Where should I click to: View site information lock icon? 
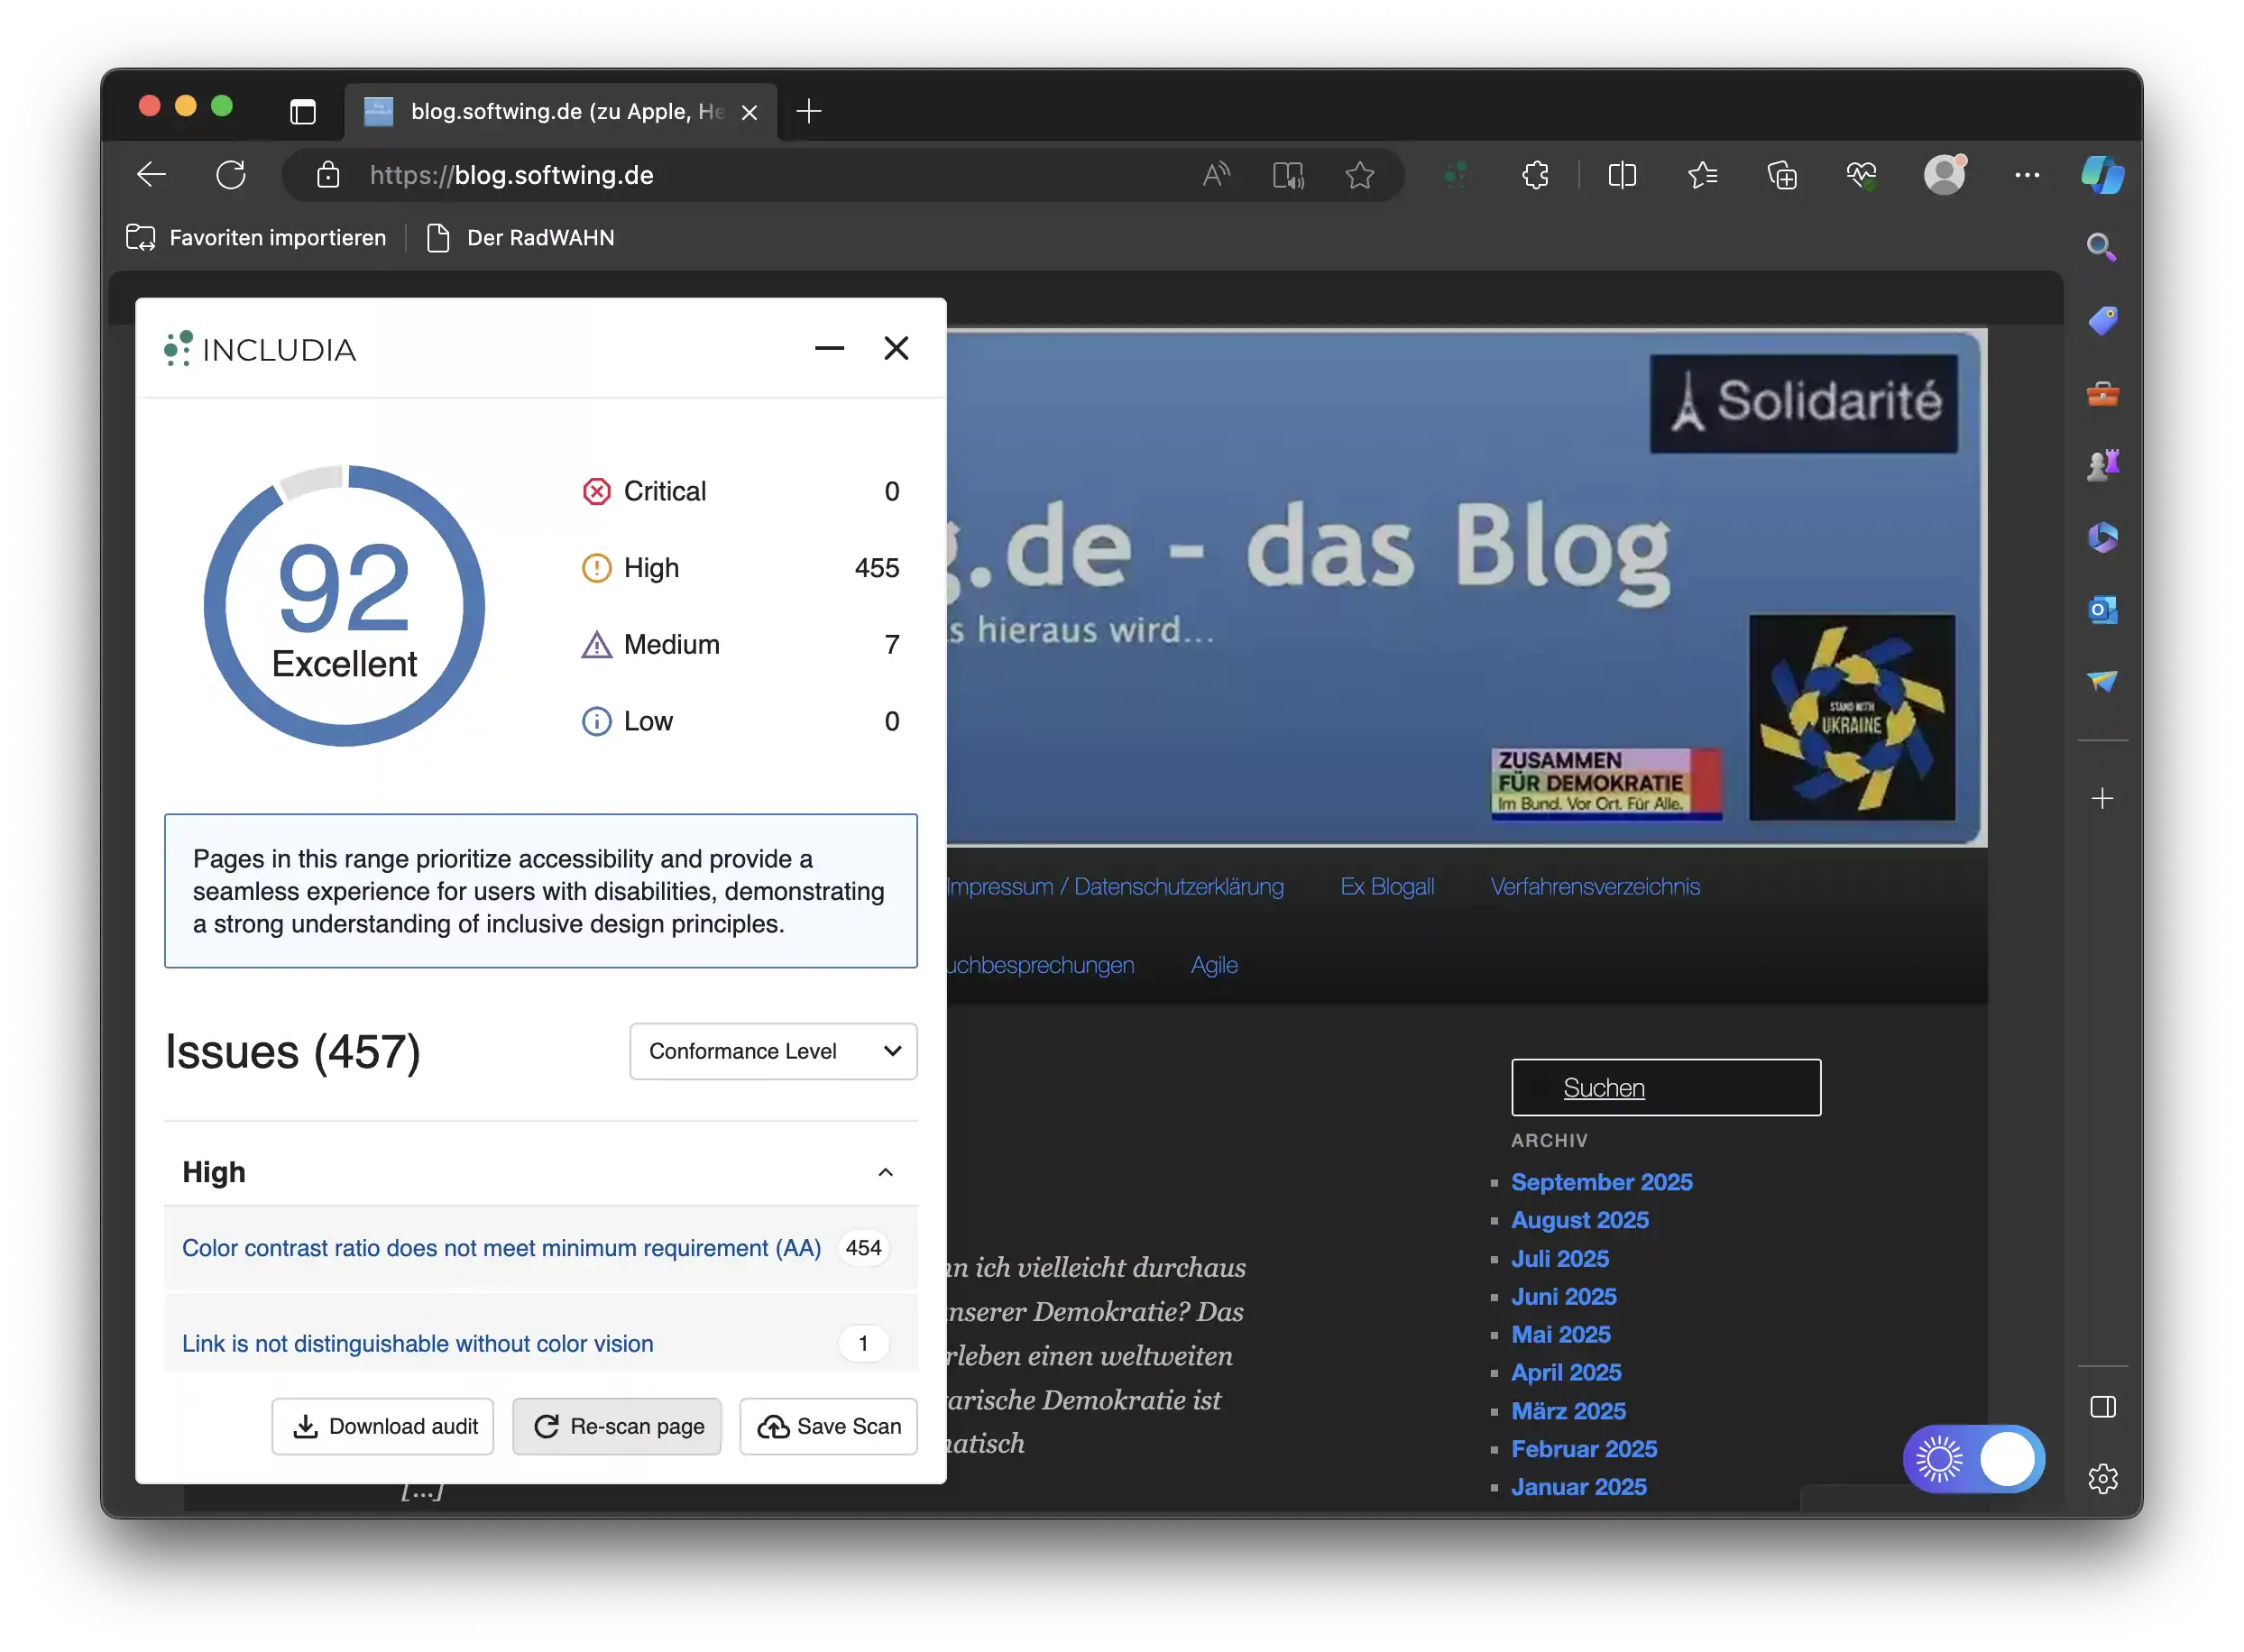[328, 175]
